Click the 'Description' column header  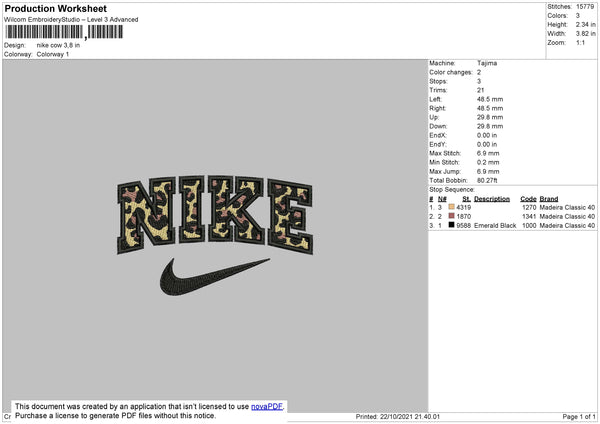pos(492,199)
